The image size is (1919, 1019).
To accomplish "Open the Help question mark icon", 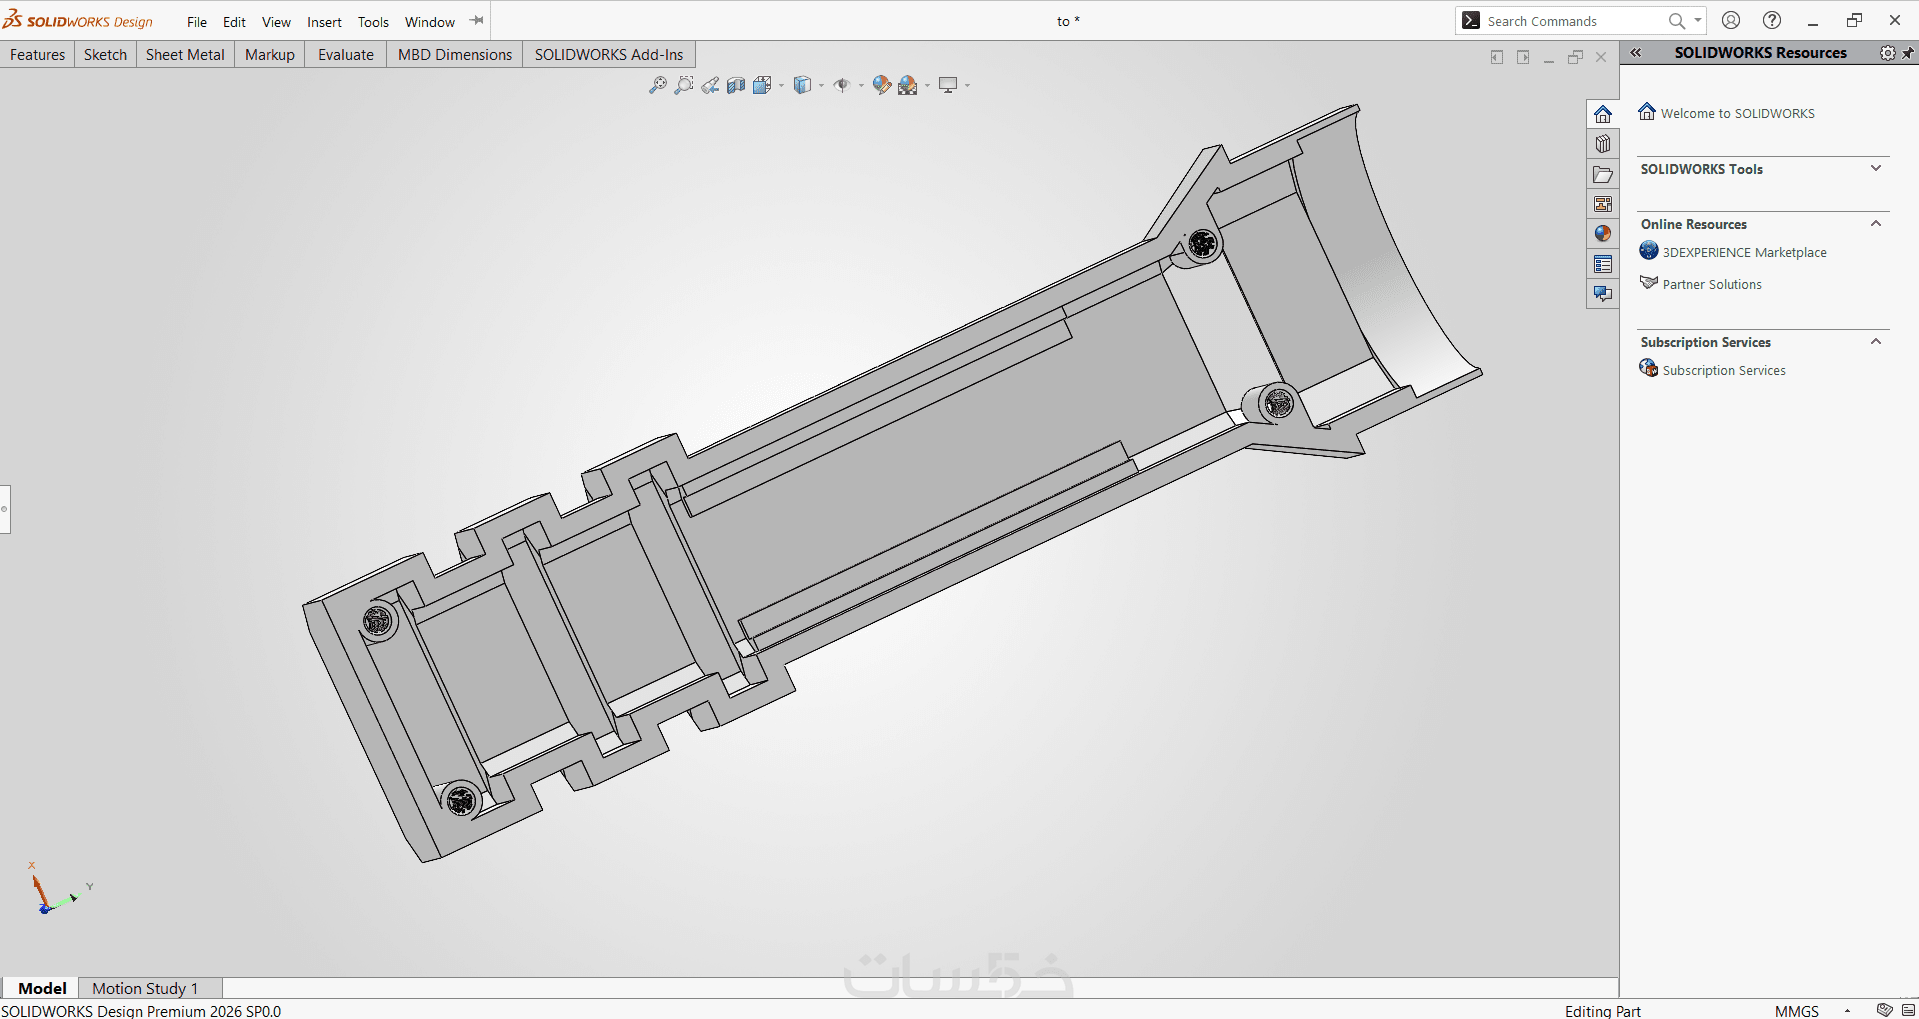I will pyautogui.click(x=1772, y=20).
